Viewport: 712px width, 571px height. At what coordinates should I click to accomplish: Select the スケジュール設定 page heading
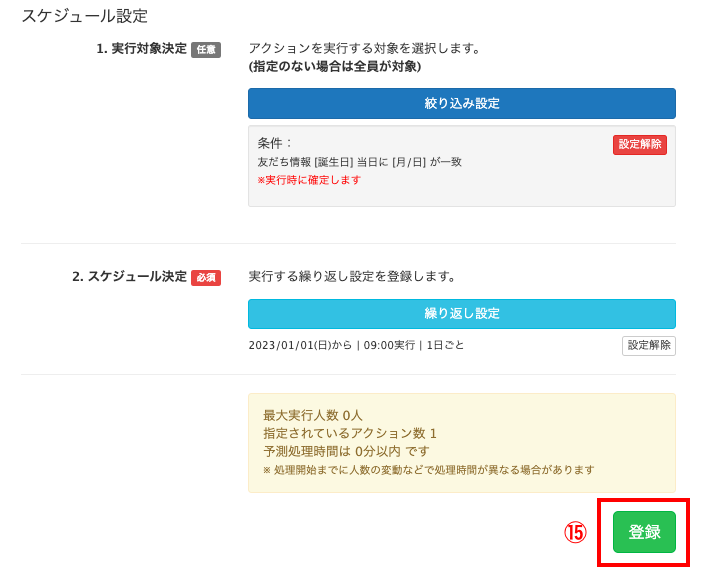(x=84, y=16)
